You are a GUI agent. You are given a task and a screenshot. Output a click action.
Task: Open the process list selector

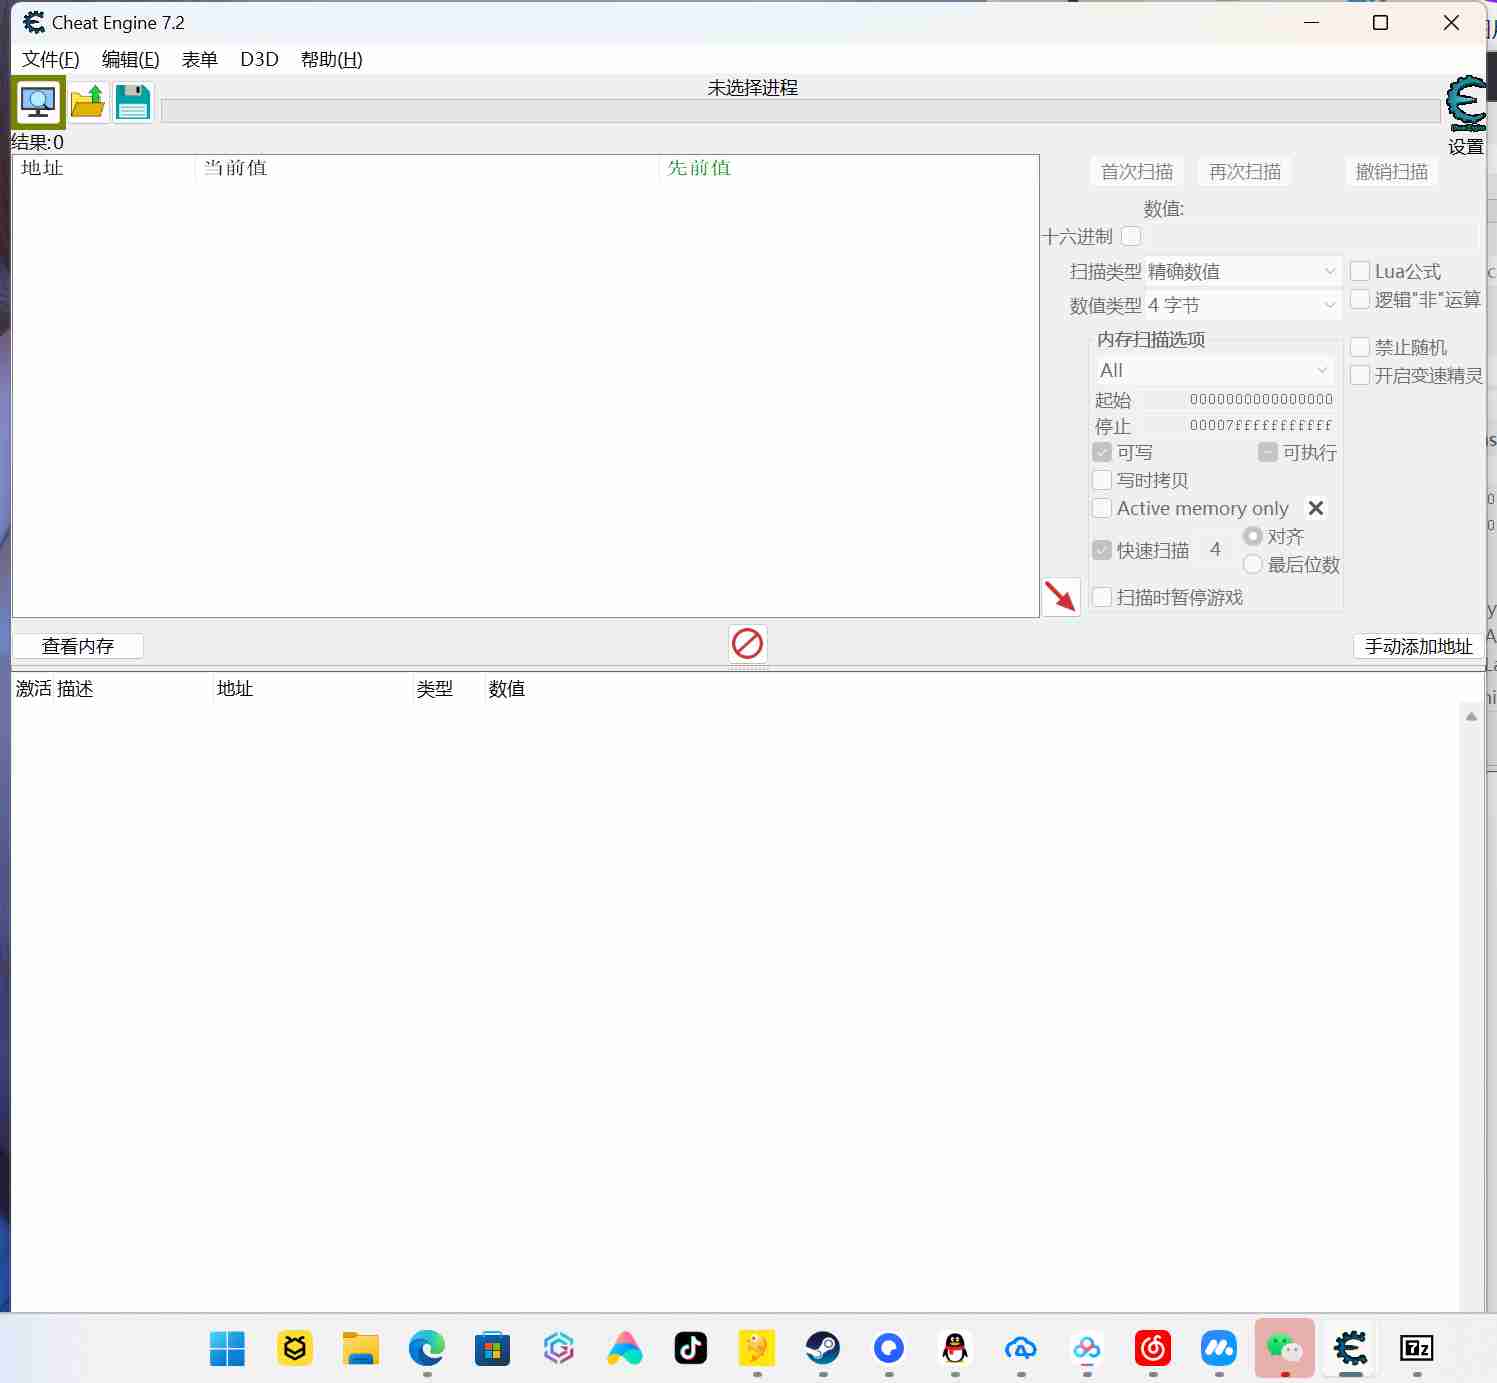37,101
